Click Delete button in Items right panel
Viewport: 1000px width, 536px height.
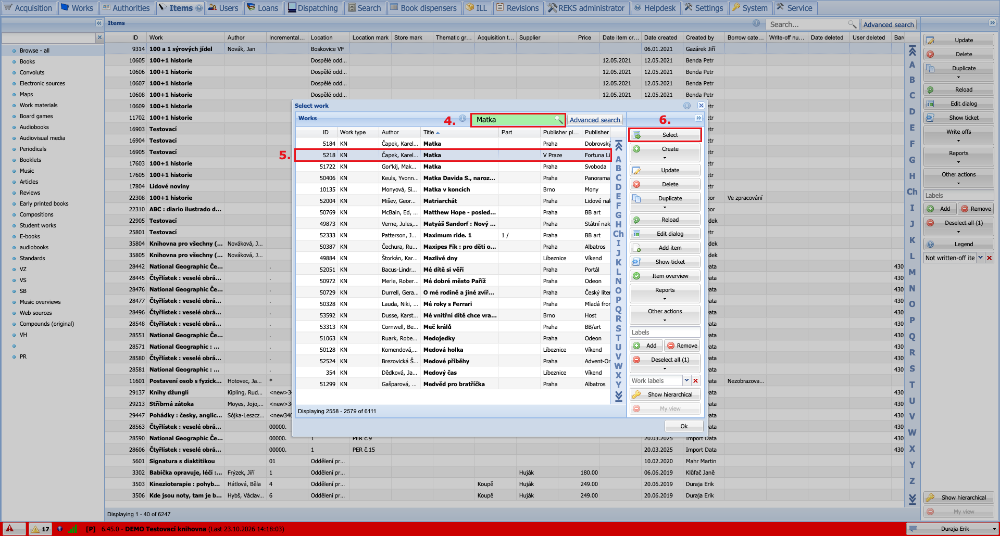(x=959, y=54)
